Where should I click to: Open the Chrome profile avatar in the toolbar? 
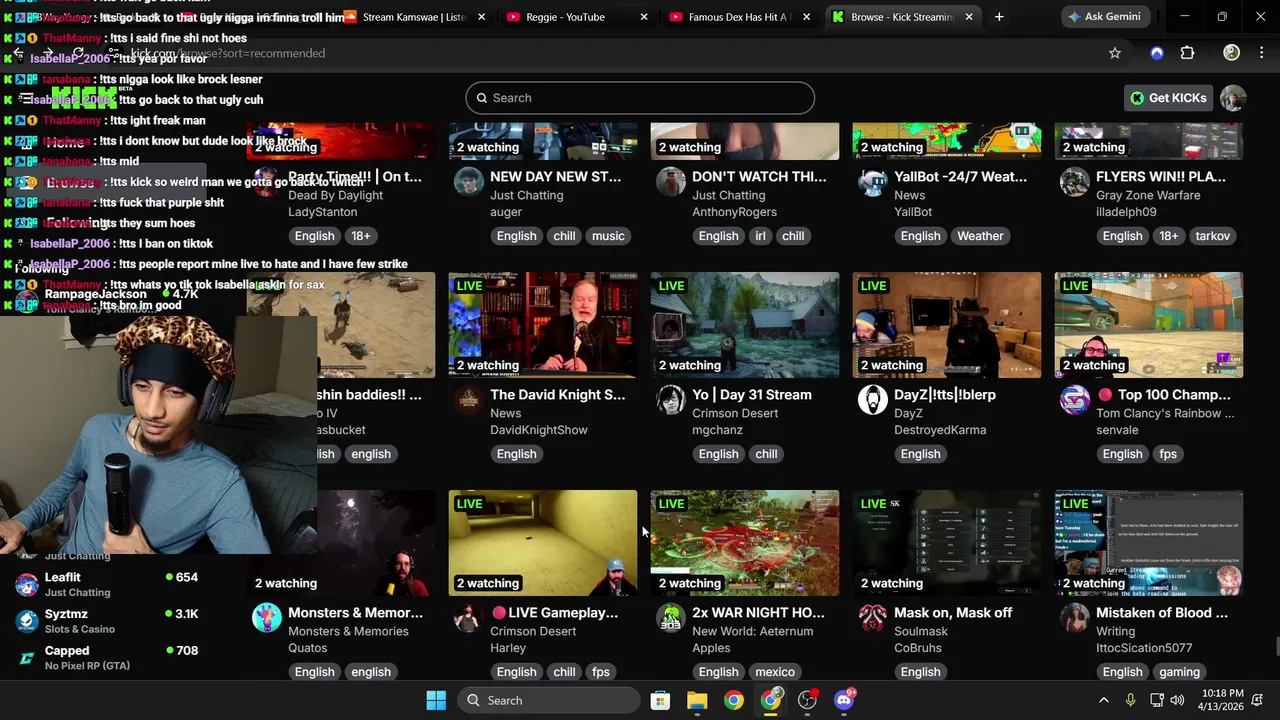pyautogui.click(x=1231, y=53)
